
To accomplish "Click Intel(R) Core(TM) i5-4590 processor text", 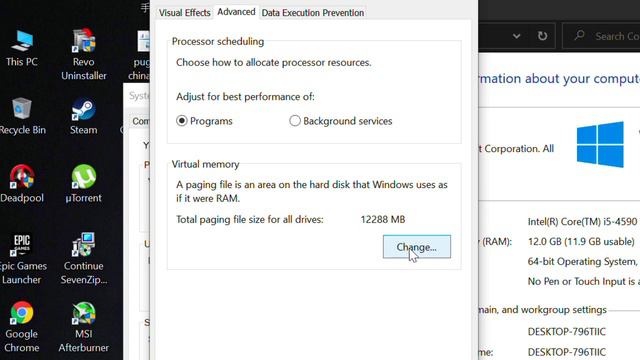I will [582, 222].
